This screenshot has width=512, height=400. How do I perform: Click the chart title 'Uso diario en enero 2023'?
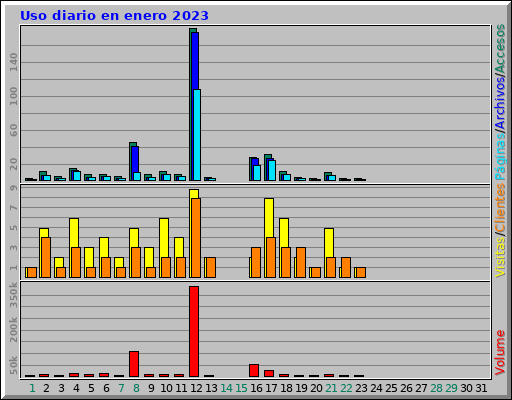[x=114, y=15]
